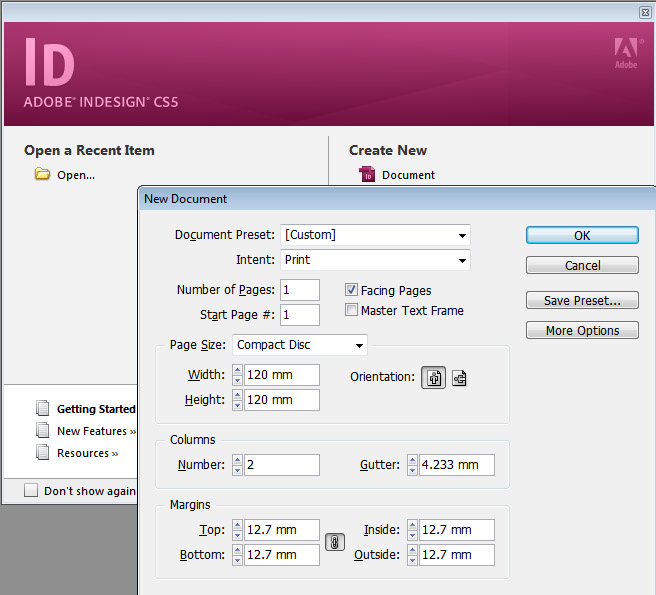Click the Open... link
The image size is (656, 595).
click(x=76, y=175)
